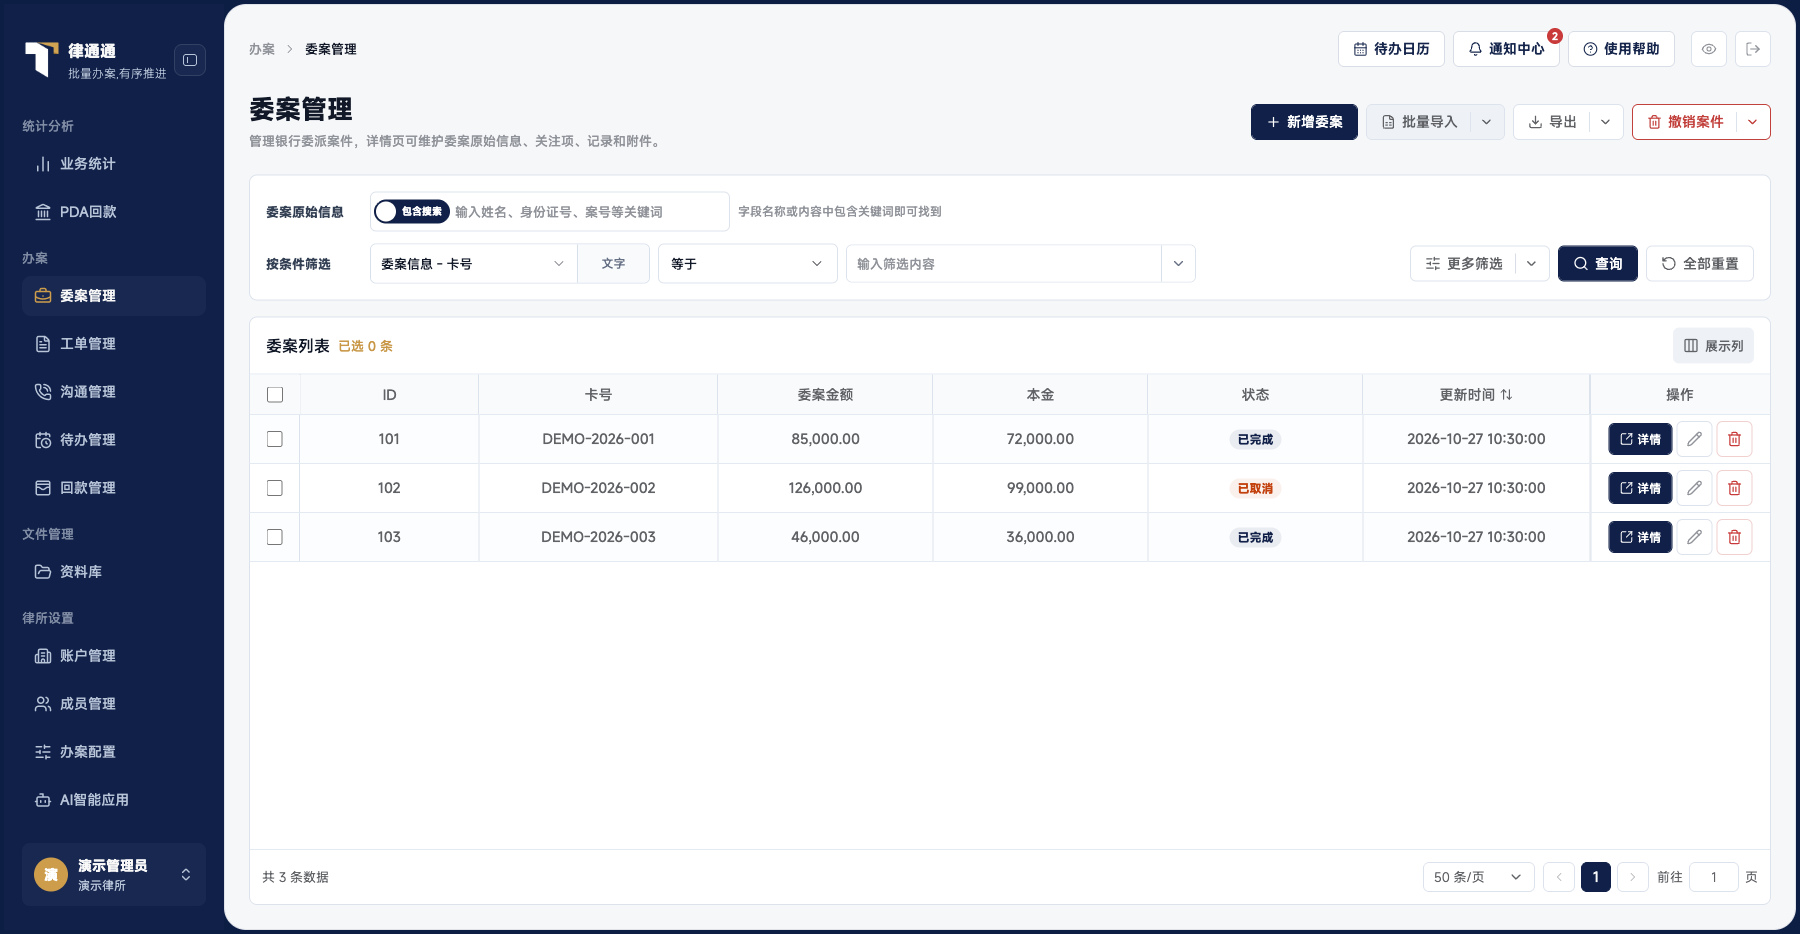Viewport: 1800px width, 934px height.
Task: Open 使用帮助 help
Action: [1621, 49]
